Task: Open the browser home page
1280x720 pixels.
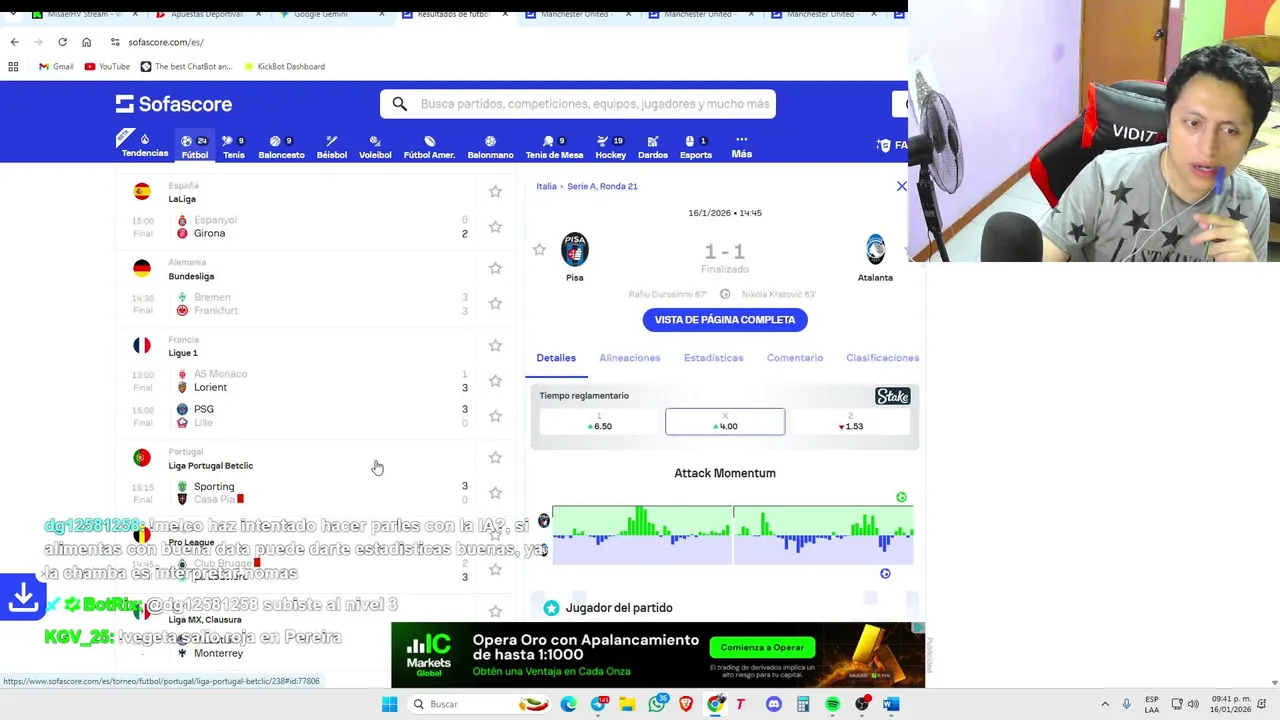Action: pos(86,42)
